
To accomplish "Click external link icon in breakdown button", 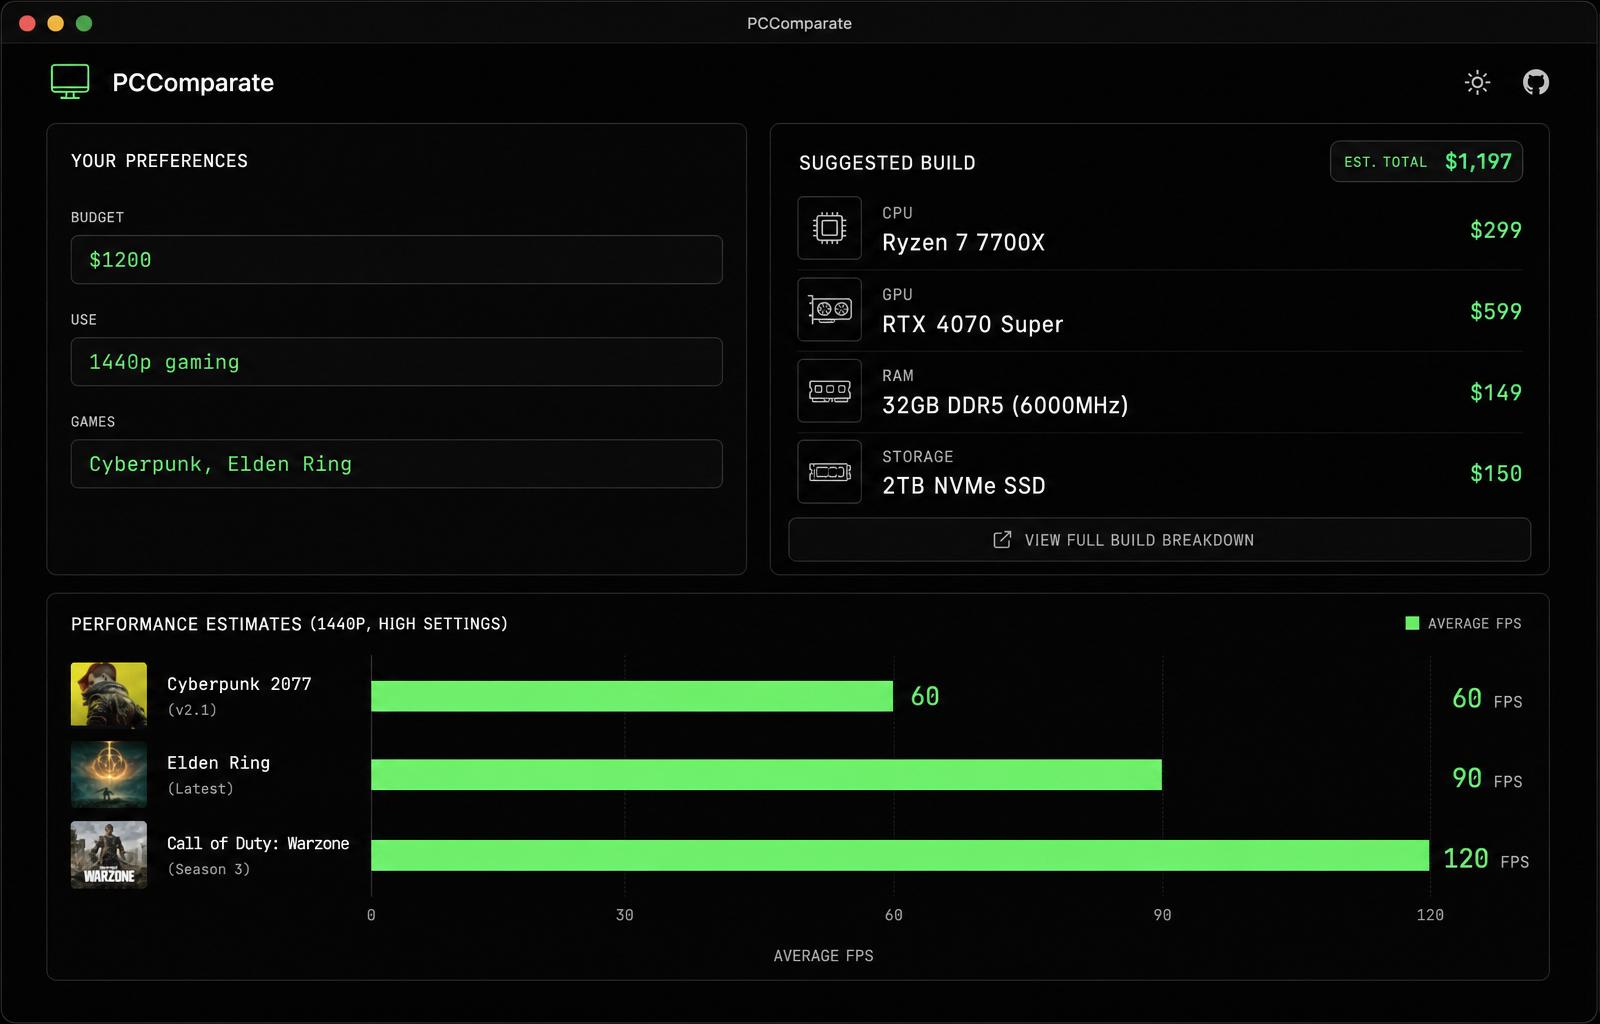I will 1002,540.
